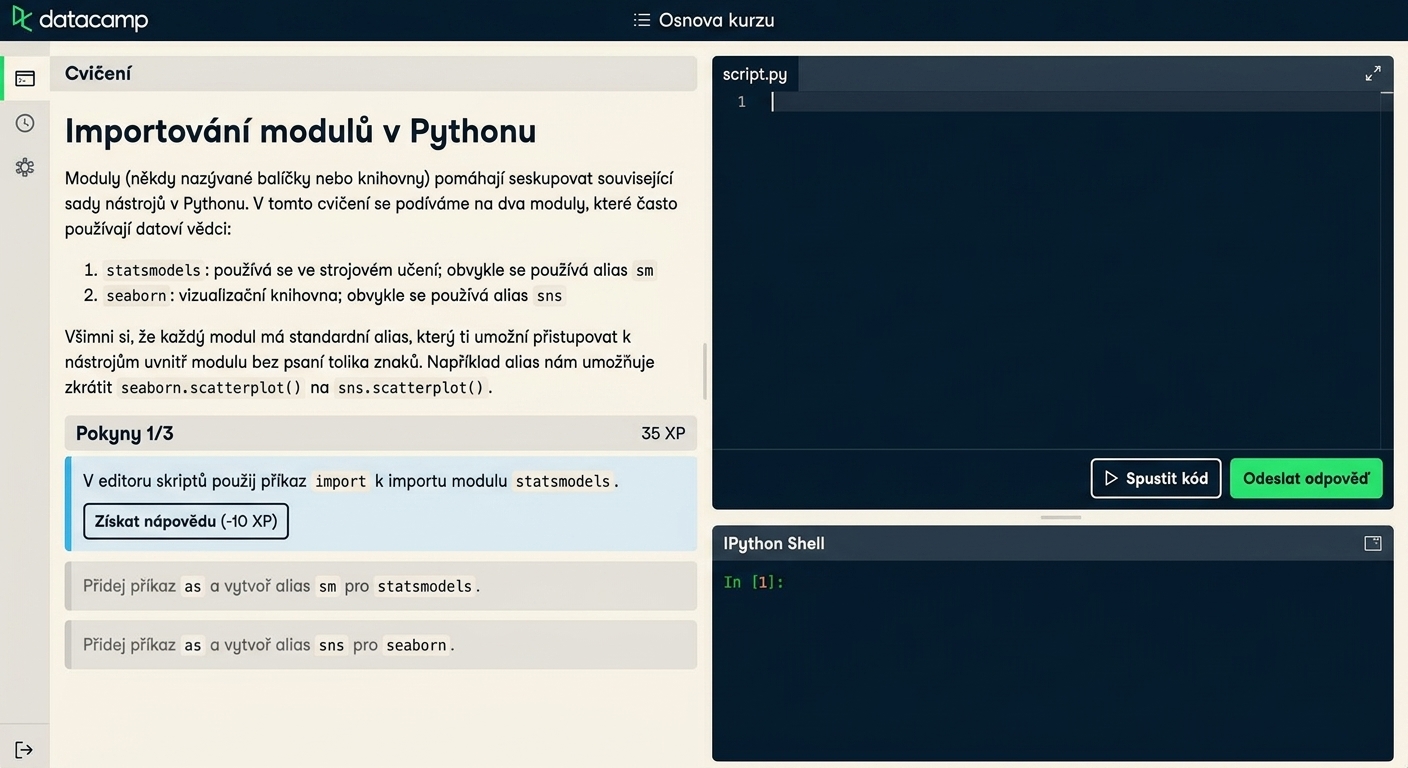Open the exercise panel icon in sidebar
This screenshot has width=1408, height=768.
(x=25, y=78)
